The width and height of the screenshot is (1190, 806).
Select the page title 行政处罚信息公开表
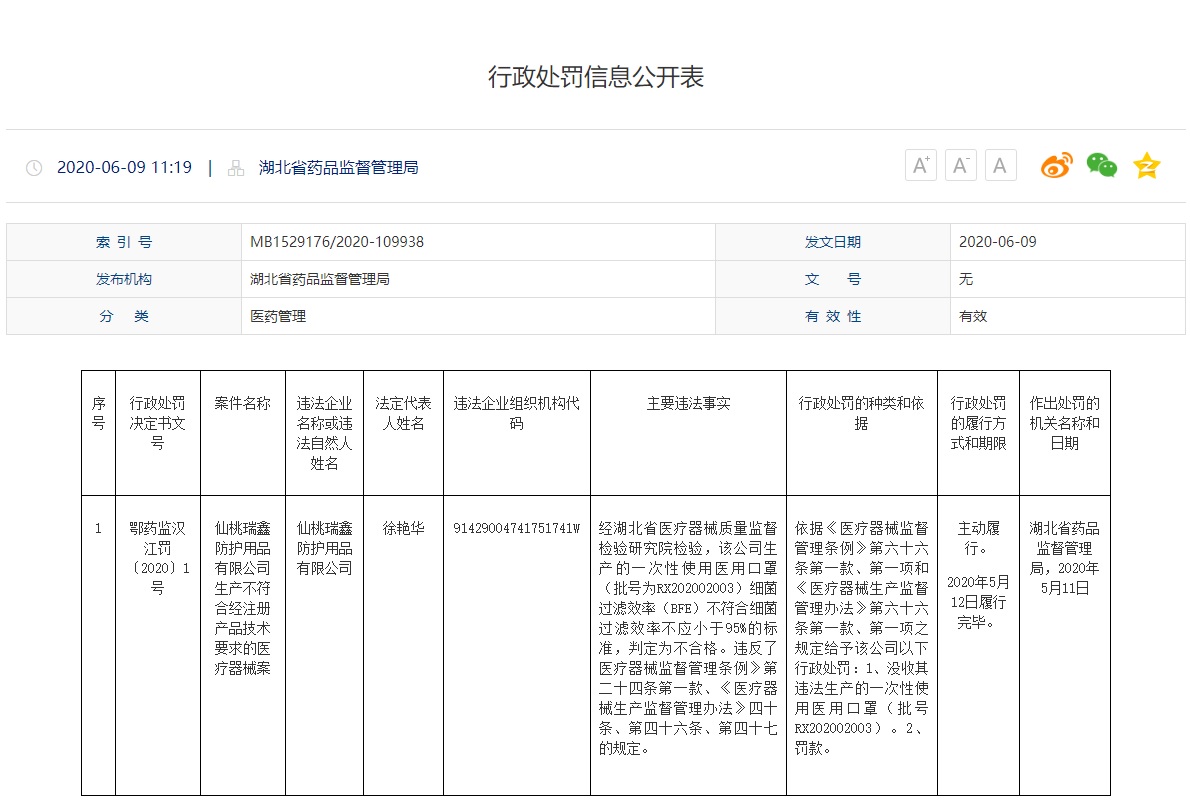click(x=596, y=77)
